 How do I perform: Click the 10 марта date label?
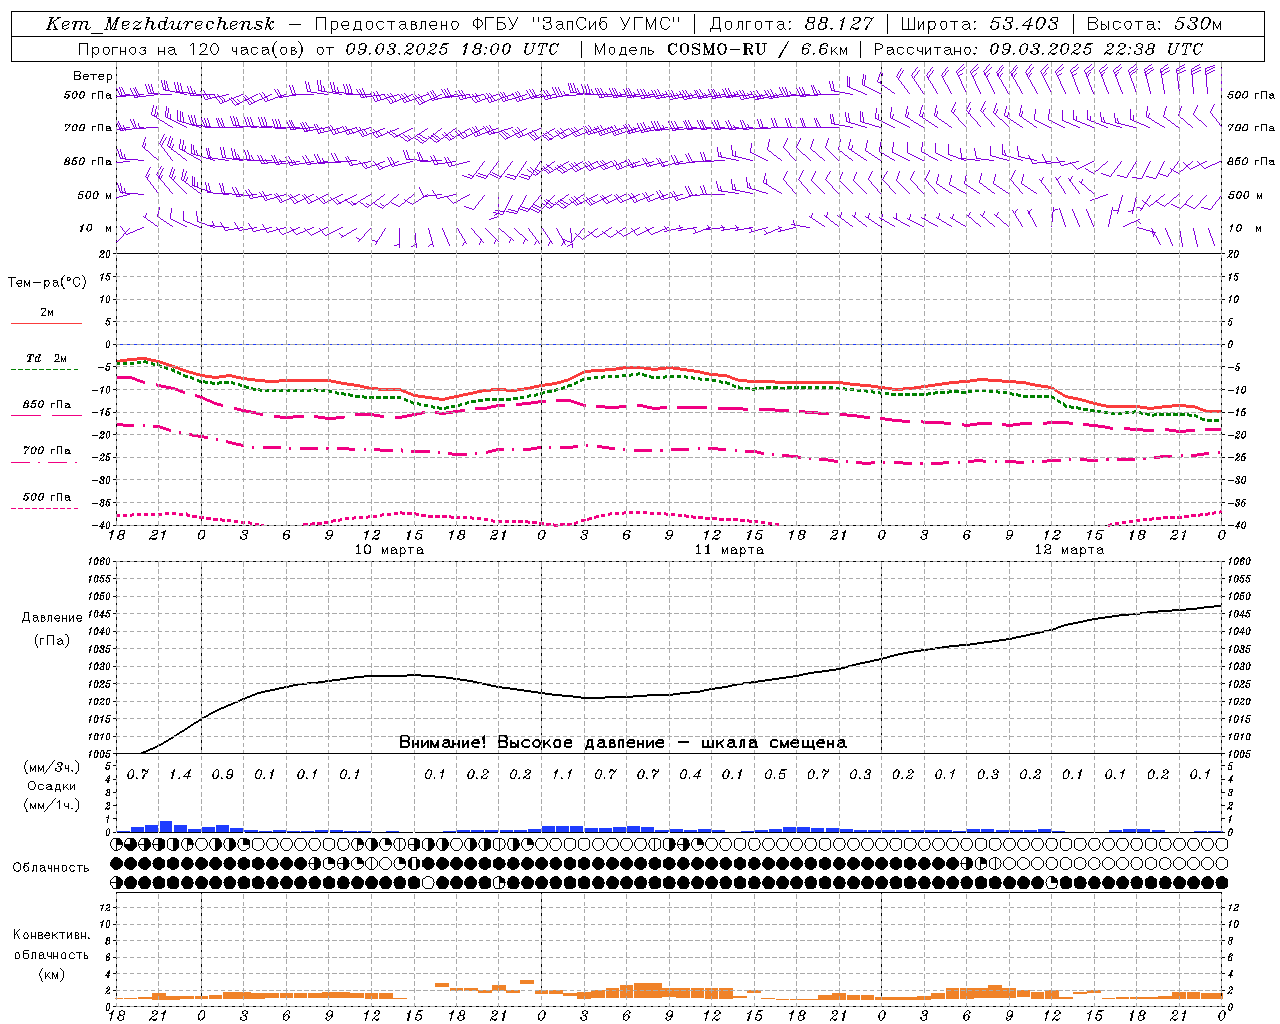coord(389,550)
